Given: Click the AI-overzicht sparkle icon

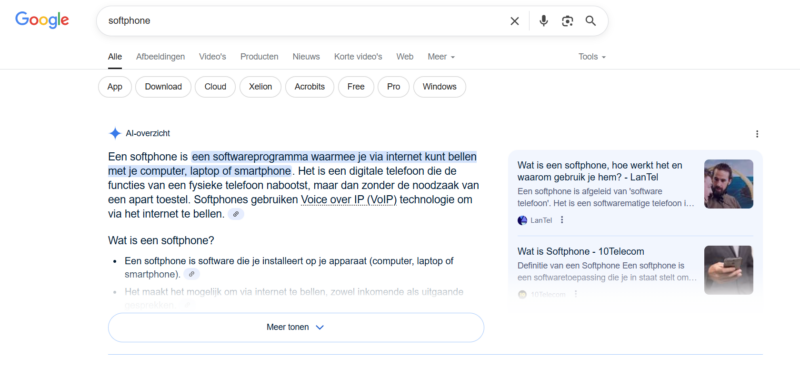Looking at the screenshot, I should click(115, 133).
